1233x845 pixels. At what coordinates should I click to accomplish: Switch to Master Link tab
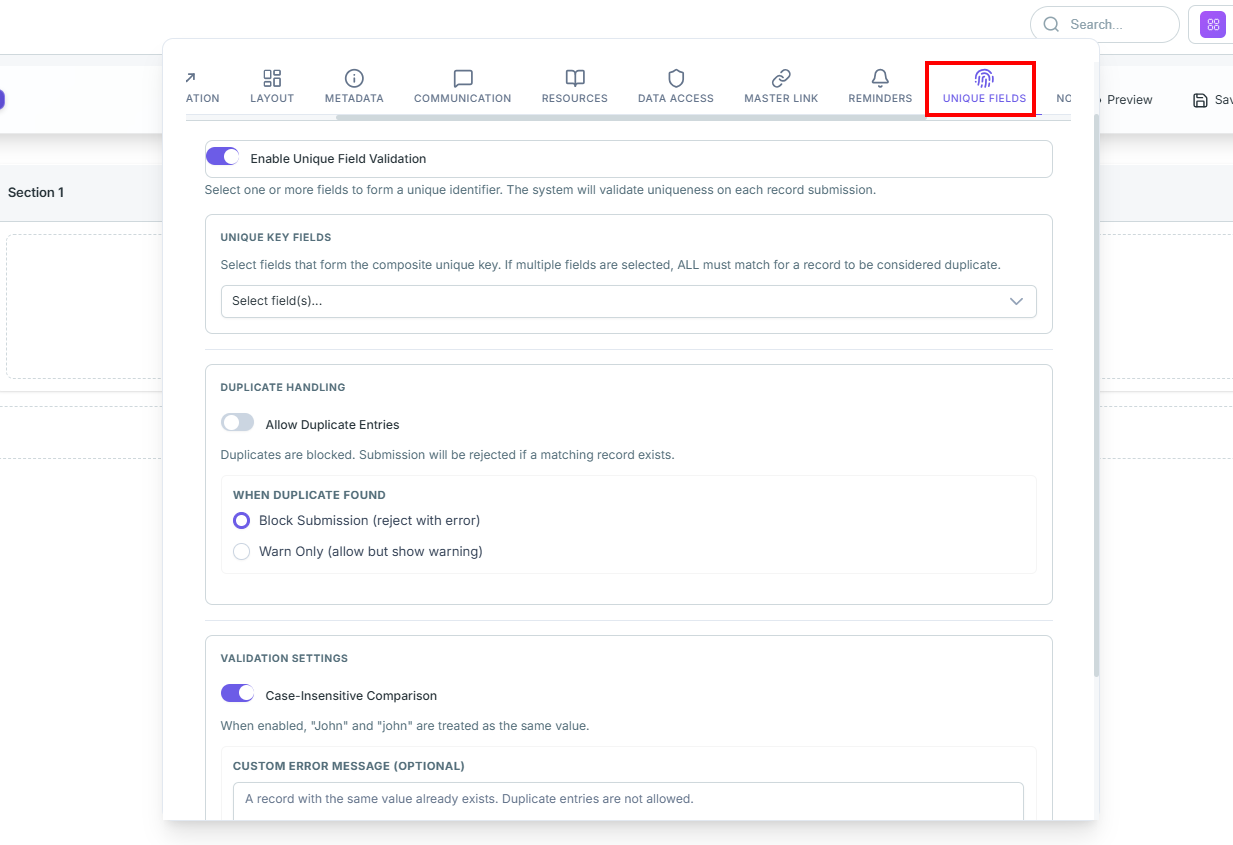click(x=781, y=87)
